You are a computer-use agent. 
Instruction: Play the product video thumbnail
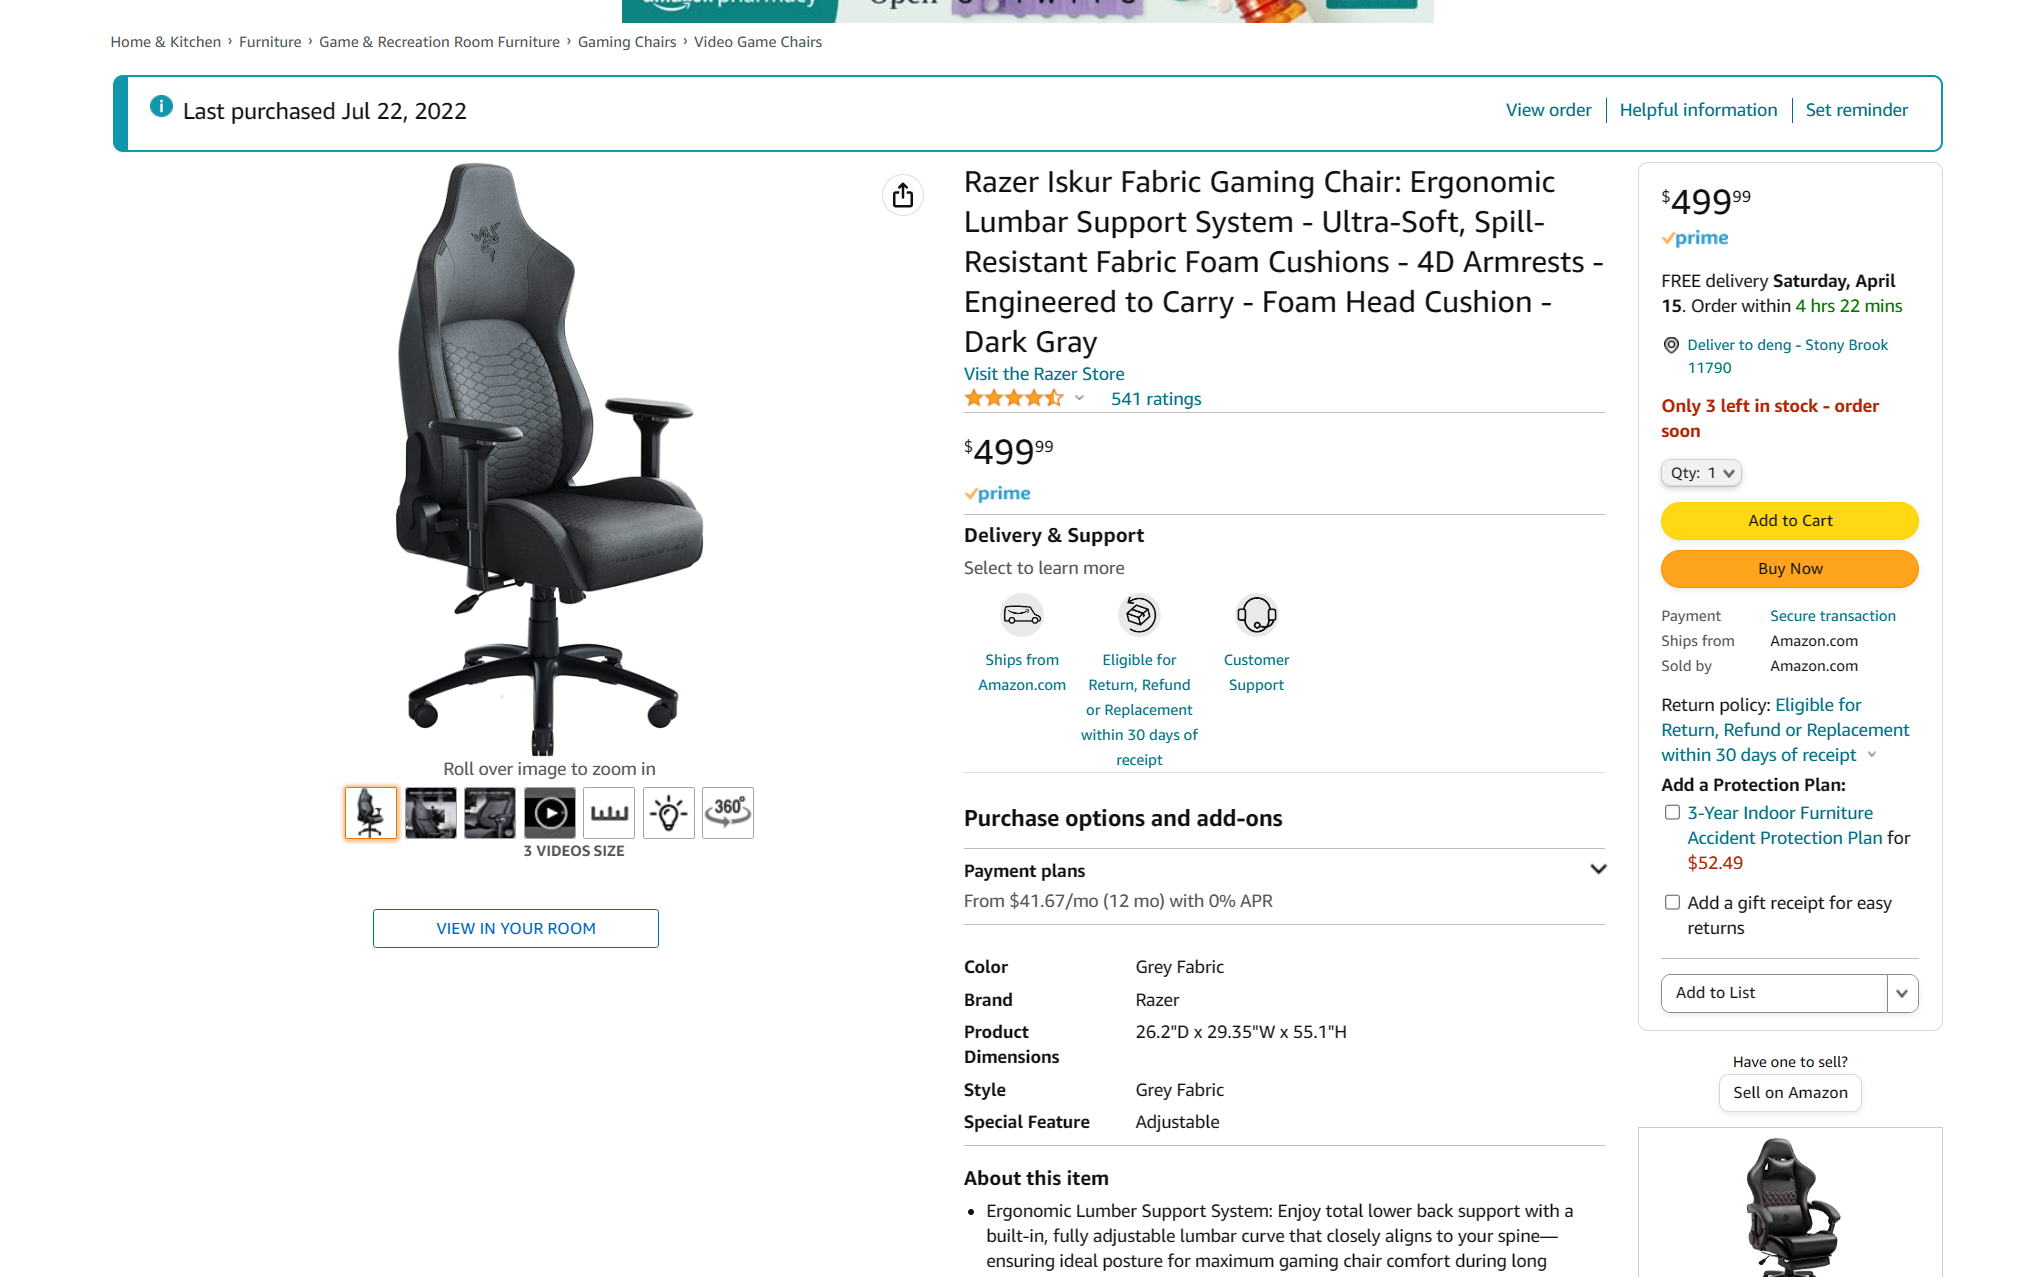(550, 813)
